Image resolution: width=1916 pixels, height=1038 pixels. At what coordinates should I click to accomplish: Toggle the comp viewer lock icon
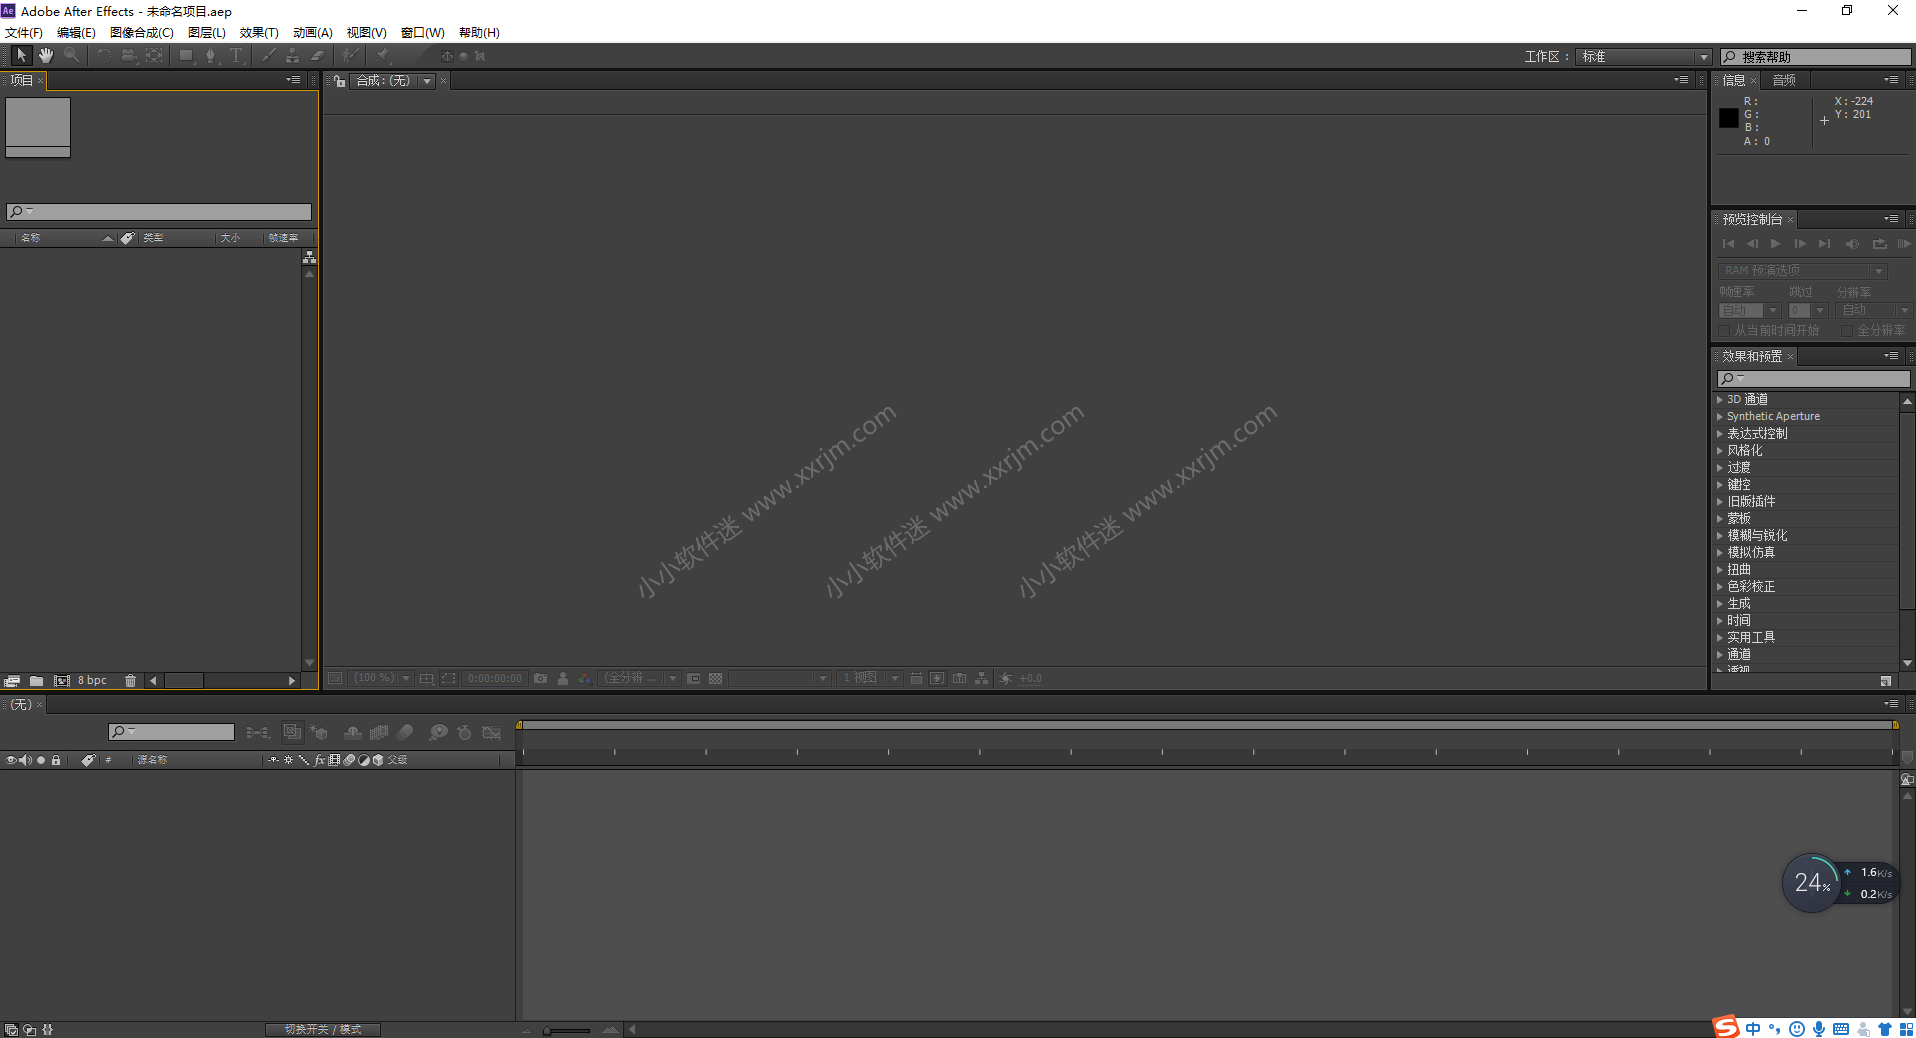(340, 81)
